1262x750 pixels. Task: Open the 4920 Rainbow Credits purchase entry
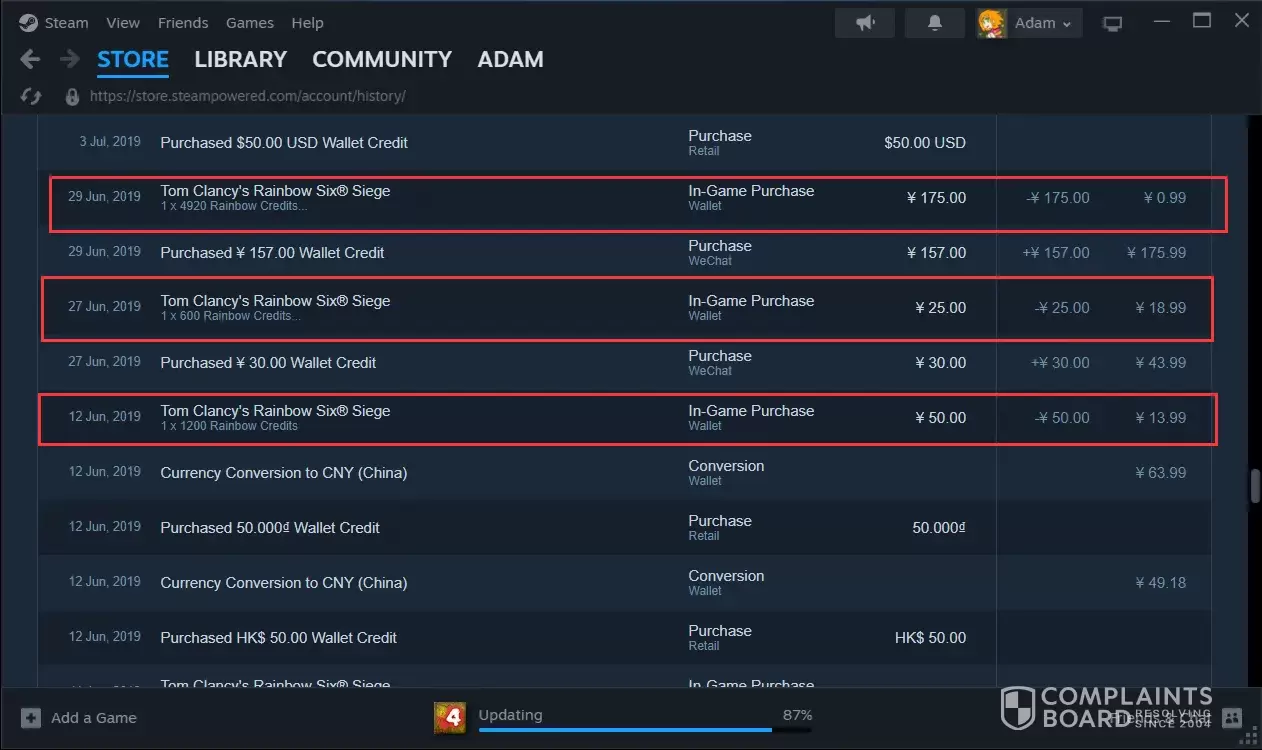275,197
